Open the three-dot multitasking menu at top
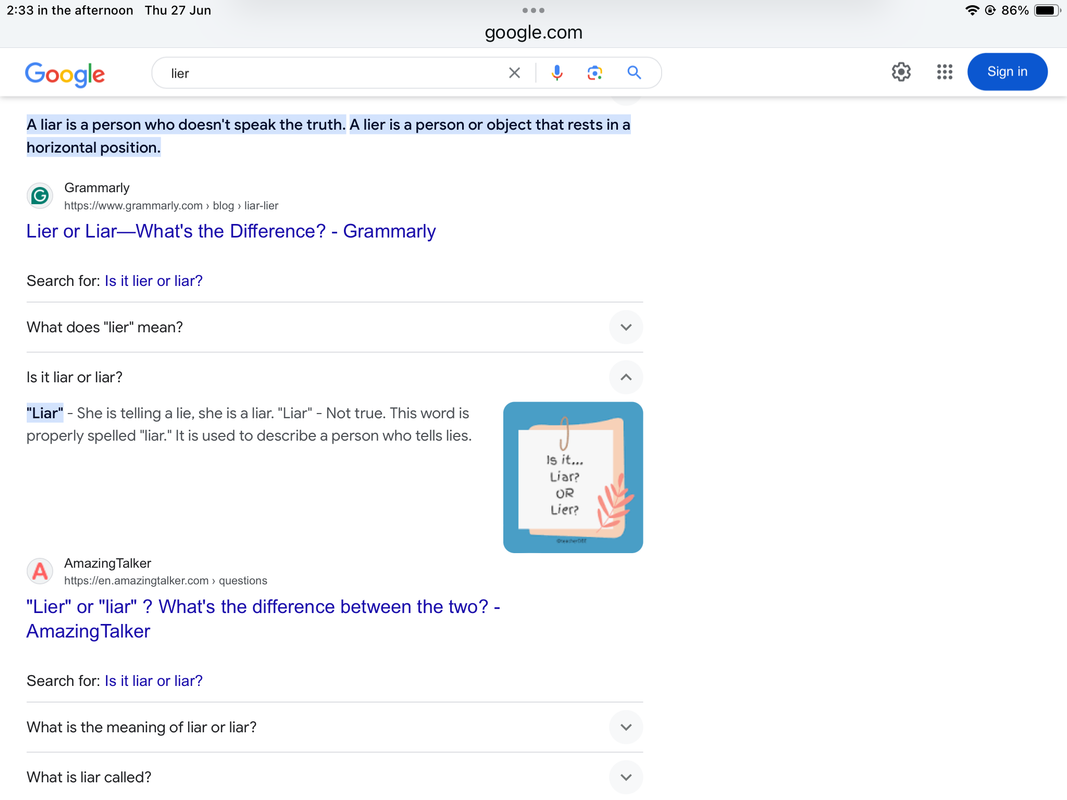 click(x=534, y=10)
